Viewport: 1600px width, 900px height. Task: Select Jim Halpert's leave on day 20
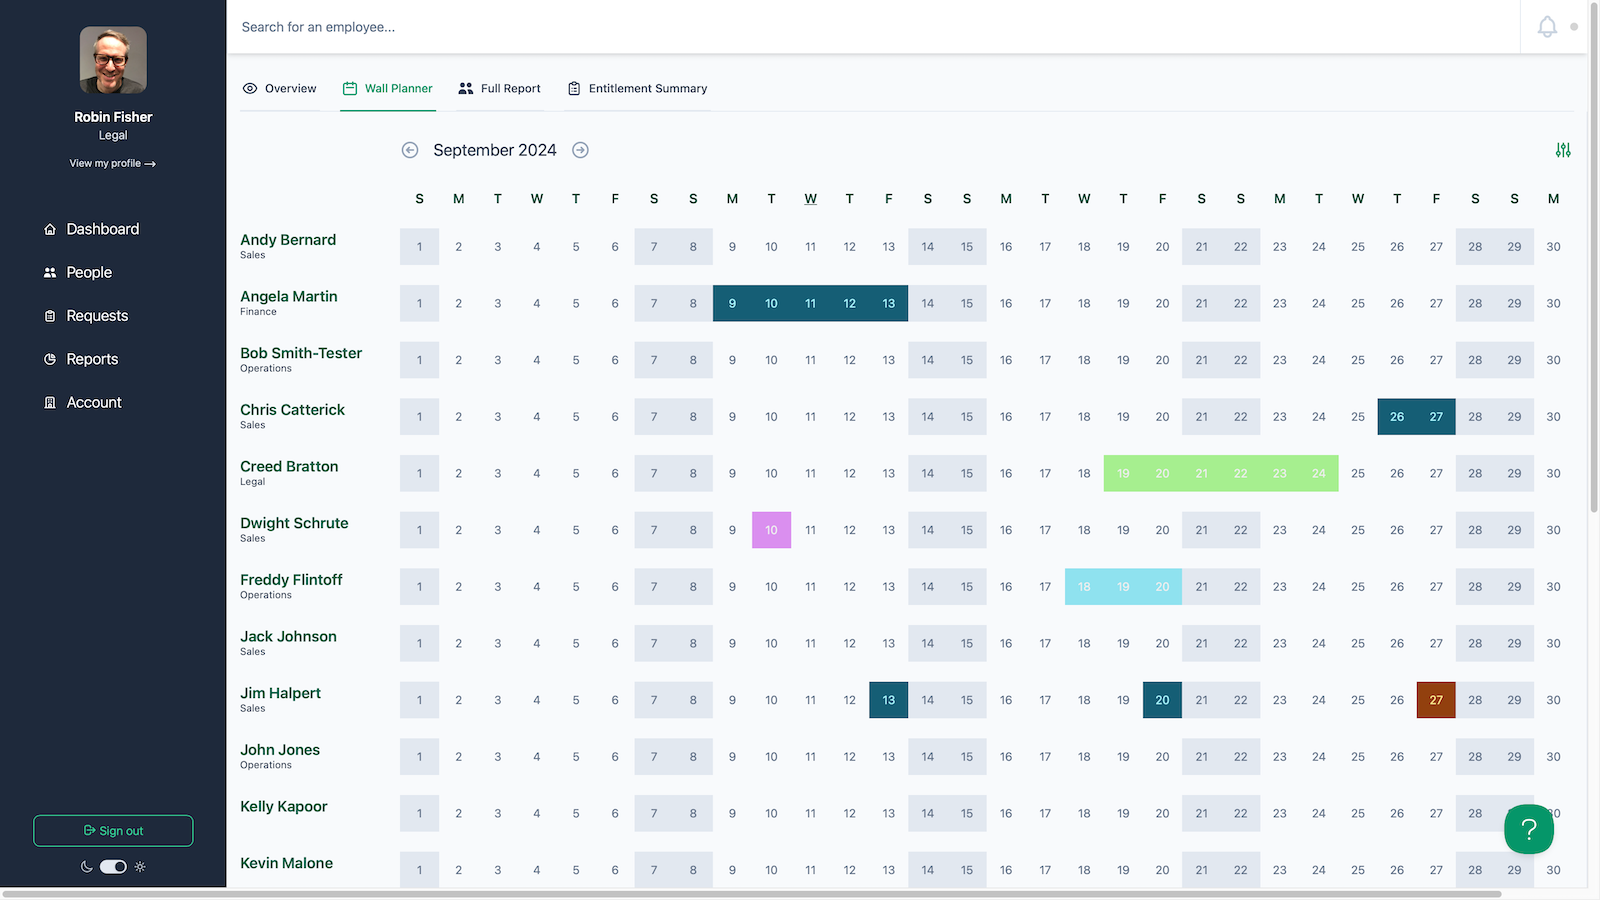[x=1162, y=700]
